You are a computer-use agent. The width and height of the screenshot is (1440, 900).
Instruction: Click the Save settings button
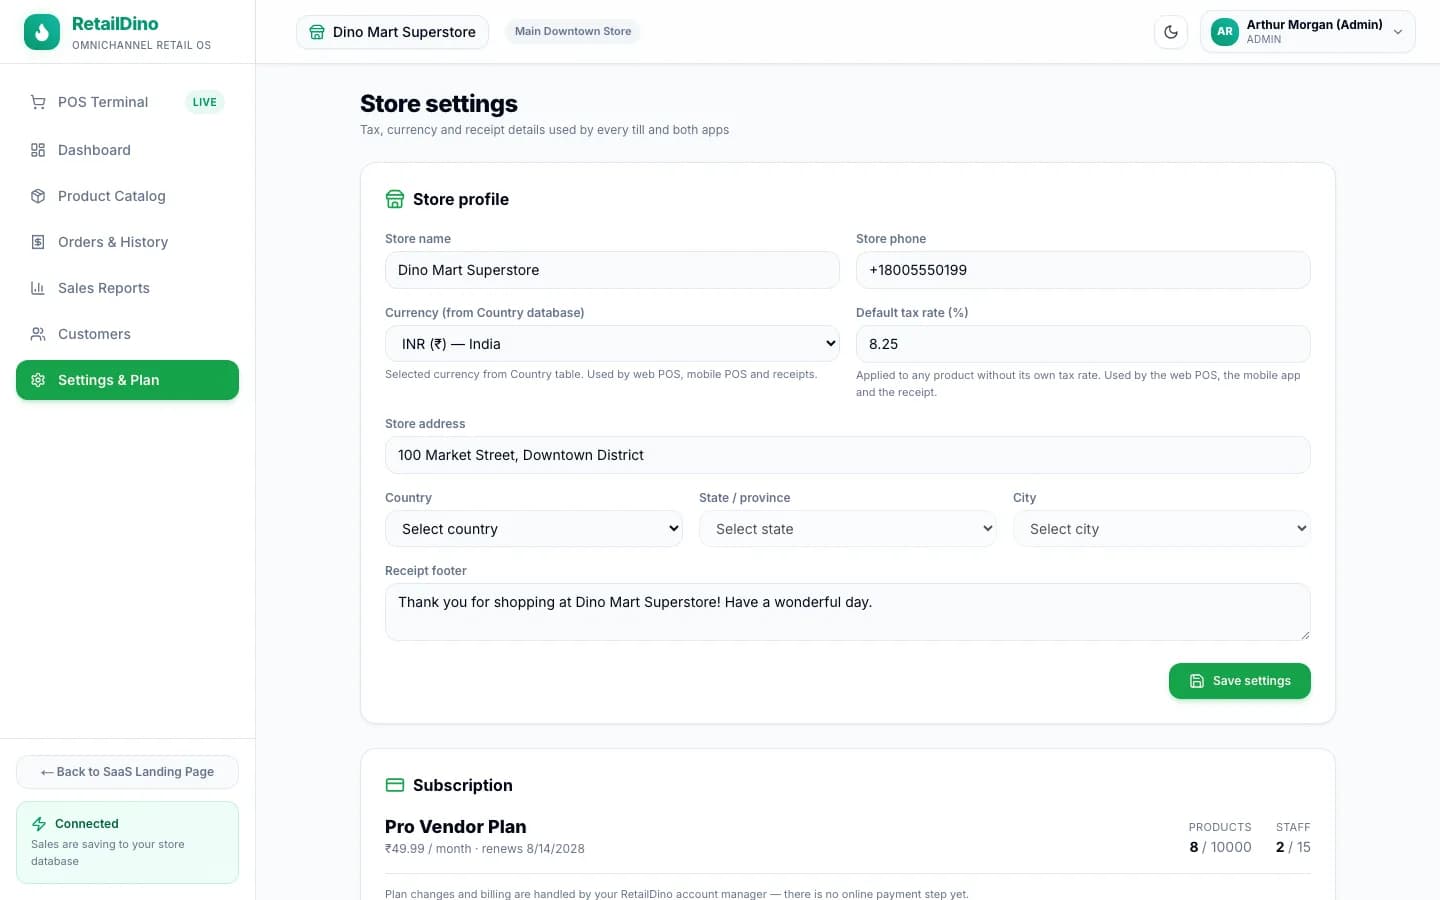click(x=1239, y=681)
